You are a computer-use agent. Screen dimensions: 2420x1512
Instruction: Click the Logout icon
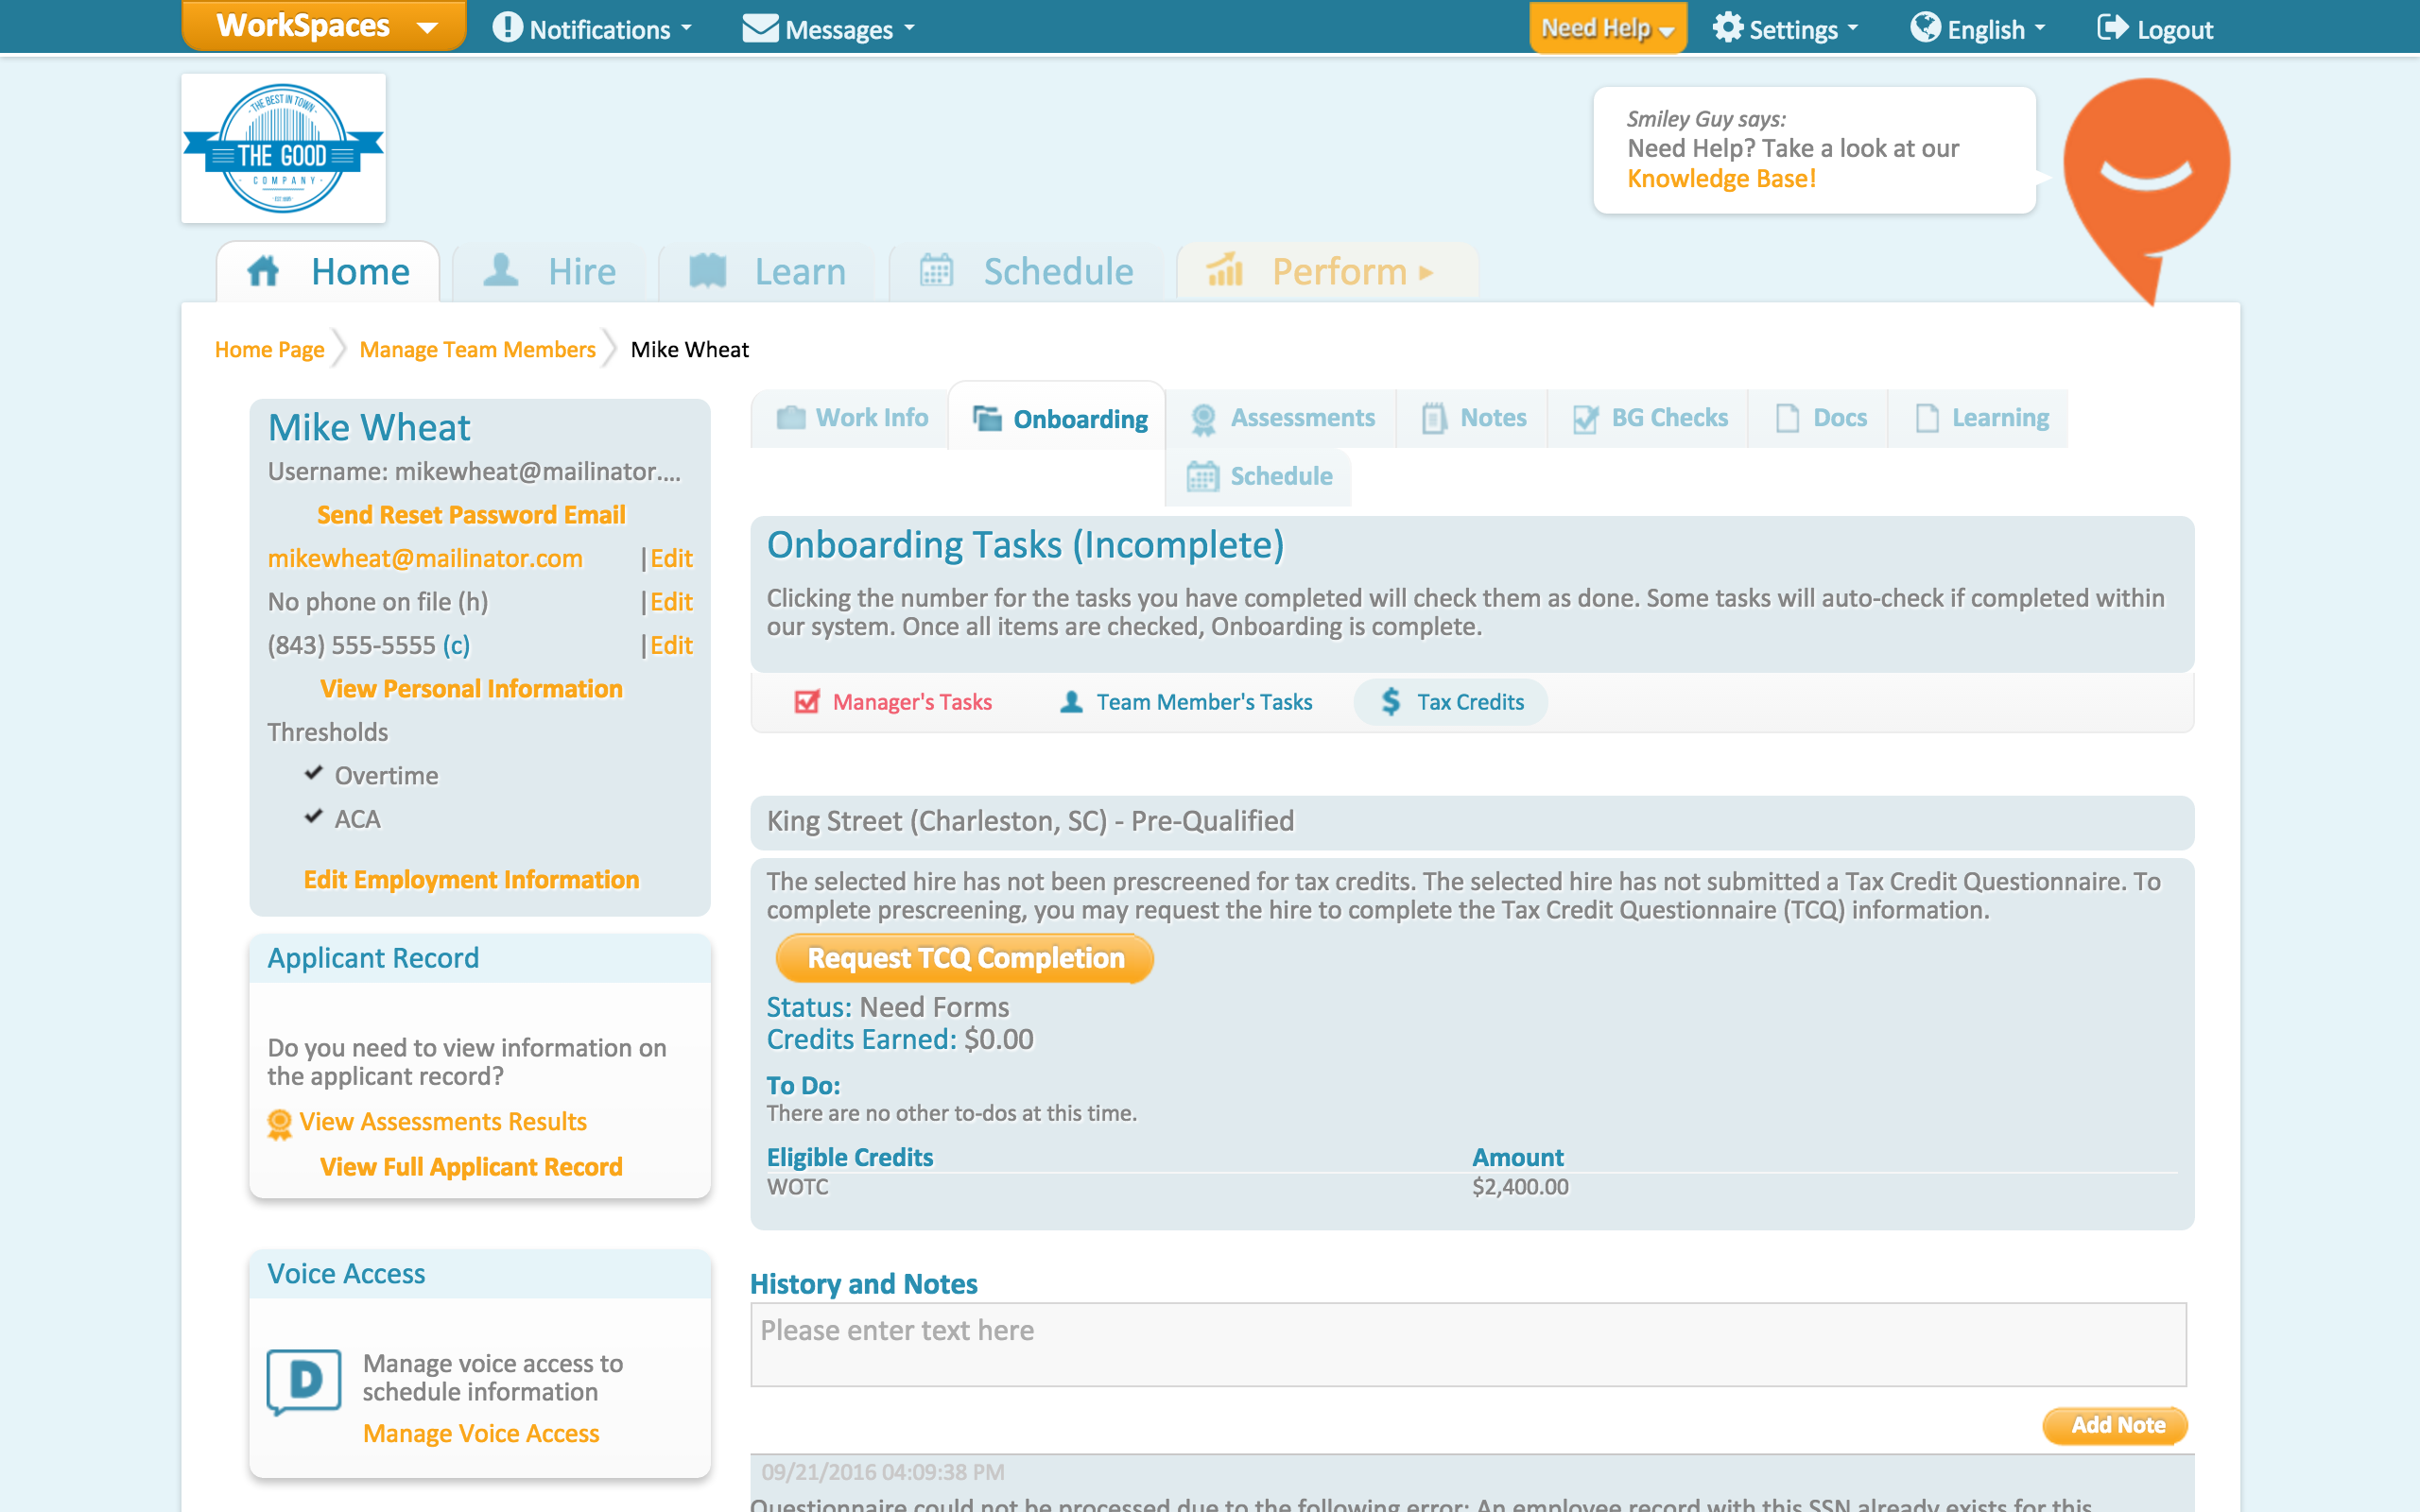2111,28
